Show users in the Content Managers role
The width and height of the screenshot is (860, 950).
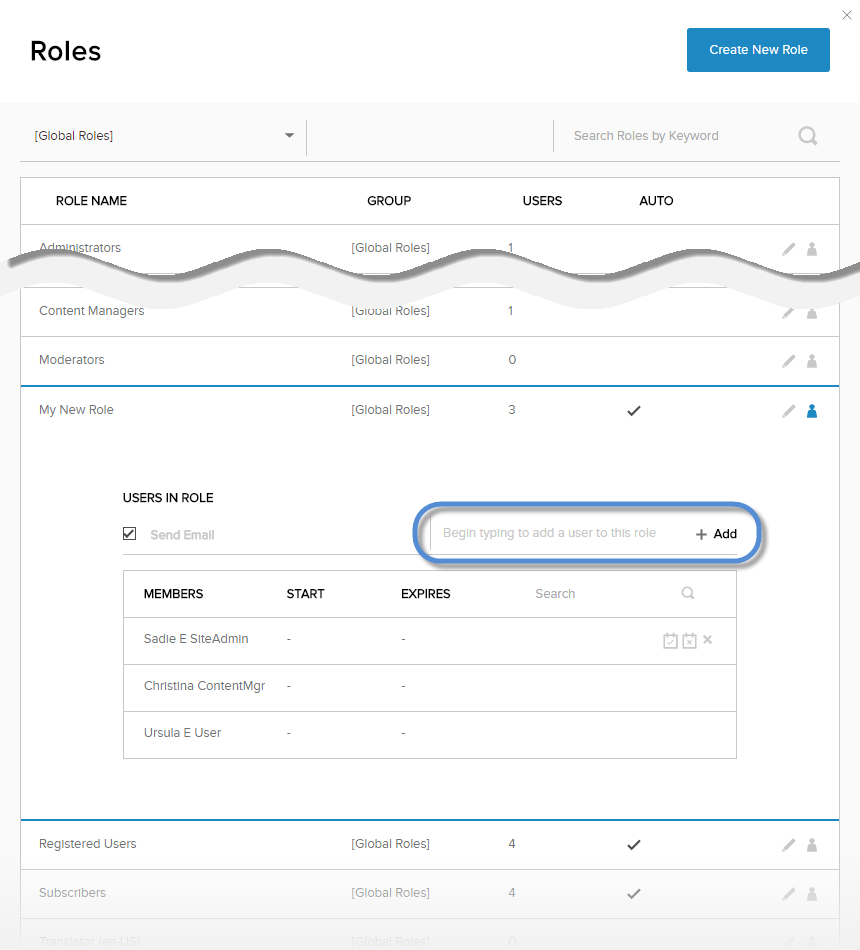pos(812,313)
